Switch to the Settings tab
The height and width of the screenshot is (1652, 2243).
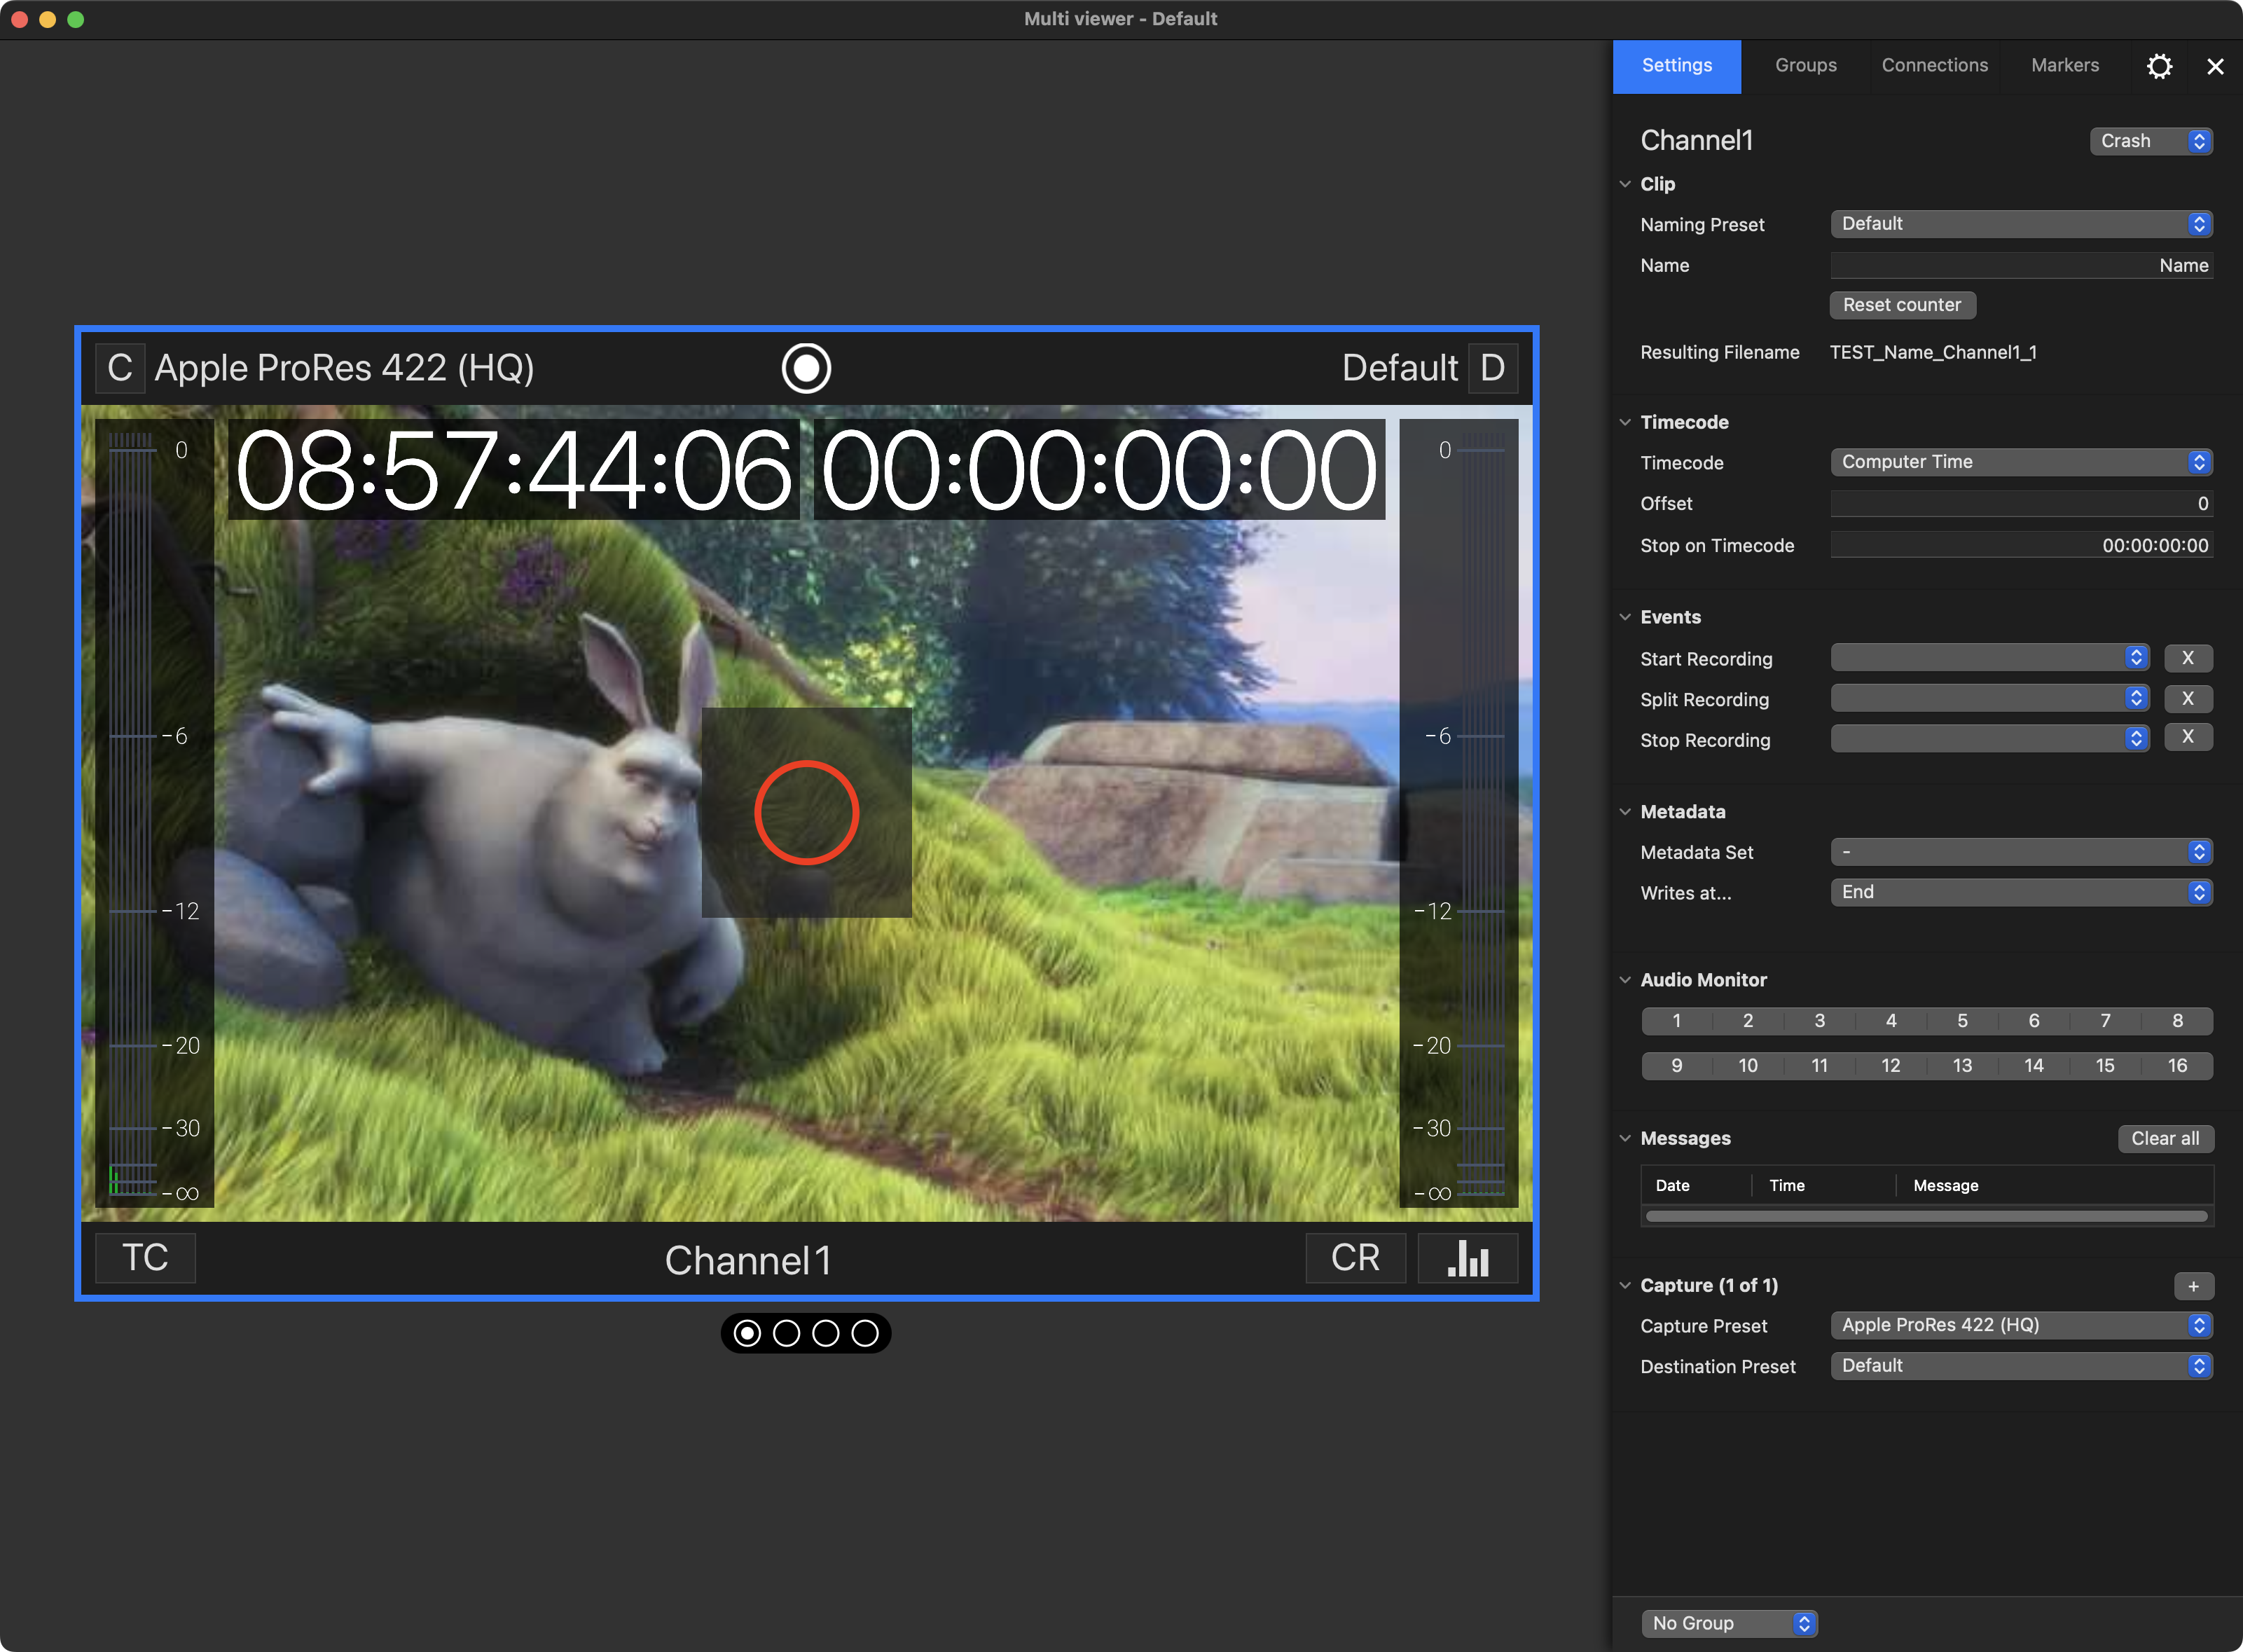click(x=1677, y=66)
